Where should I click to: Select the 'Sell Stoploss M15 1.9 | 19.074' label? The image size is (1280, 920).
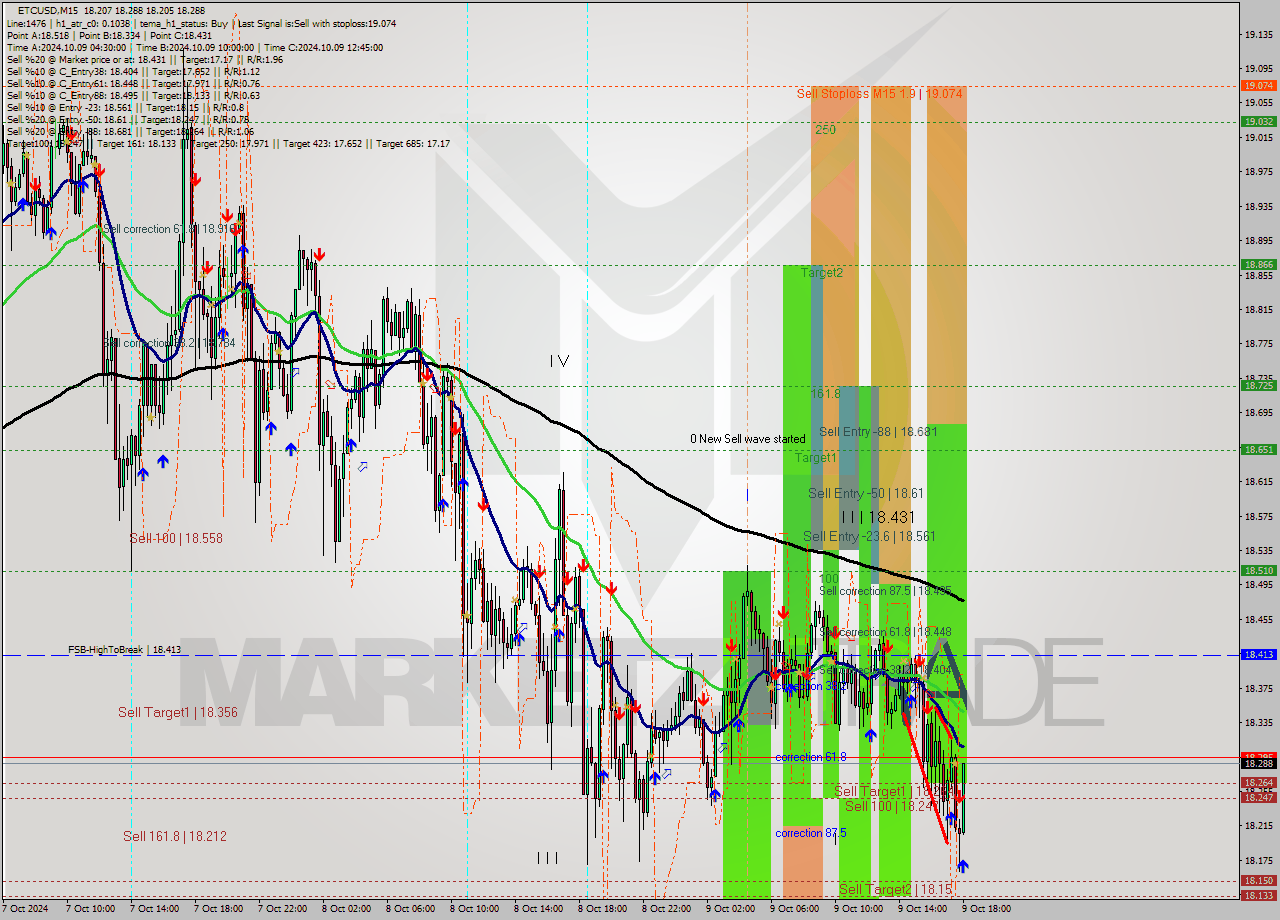pyautogui.click(x=880, y=93)
